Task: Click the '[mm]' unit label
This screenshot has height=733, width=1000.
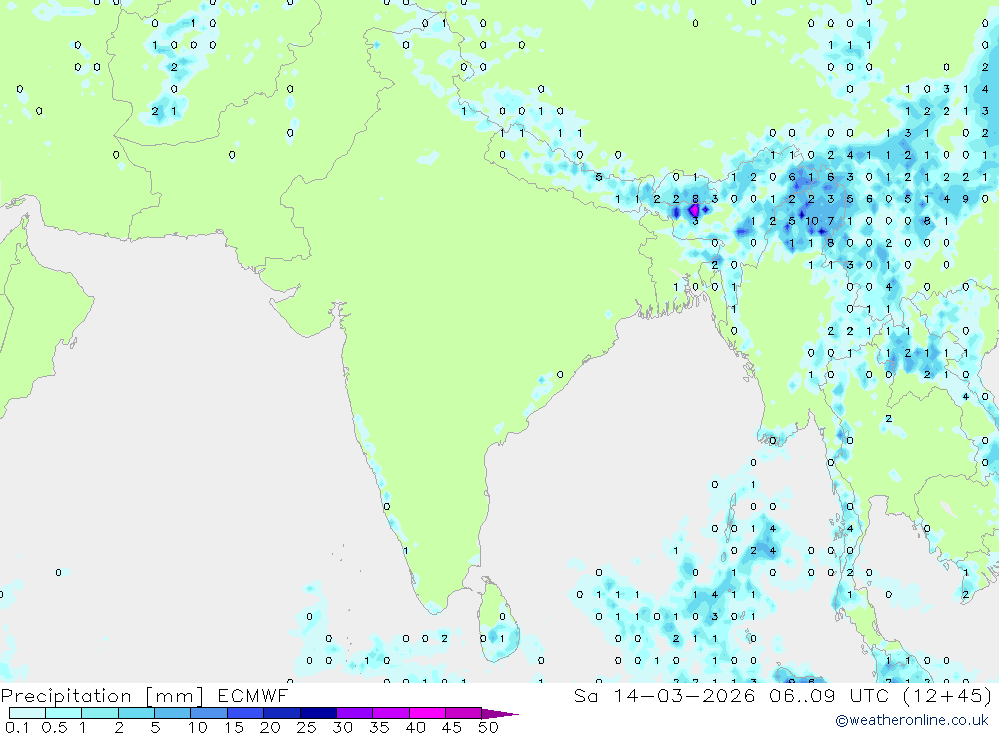Action: [175, 696]
